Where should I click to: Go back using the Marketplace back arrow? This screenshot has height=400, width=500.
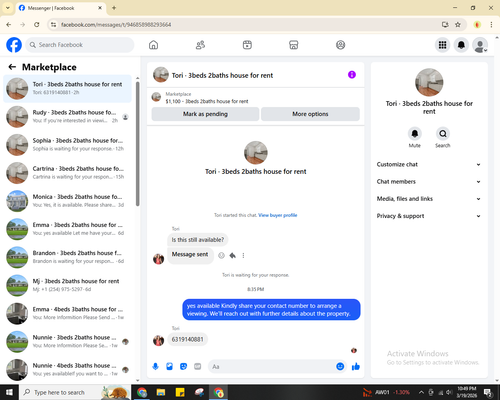coord(12,67)
